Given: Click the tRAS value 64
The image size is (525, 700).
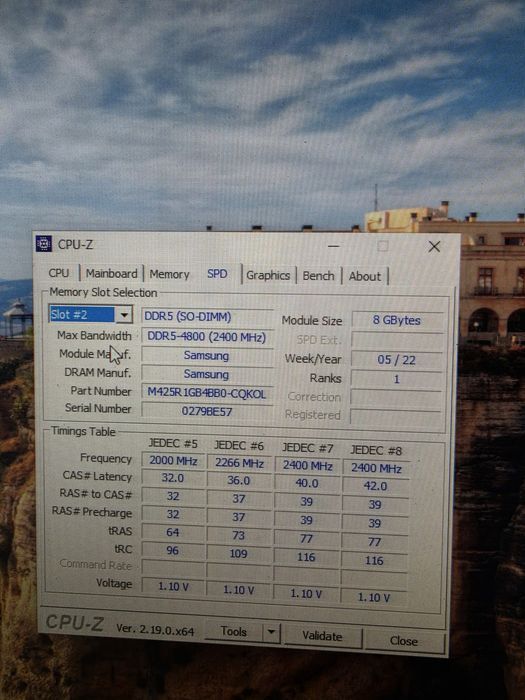Looking at the screenshot, I should point(173,532).
